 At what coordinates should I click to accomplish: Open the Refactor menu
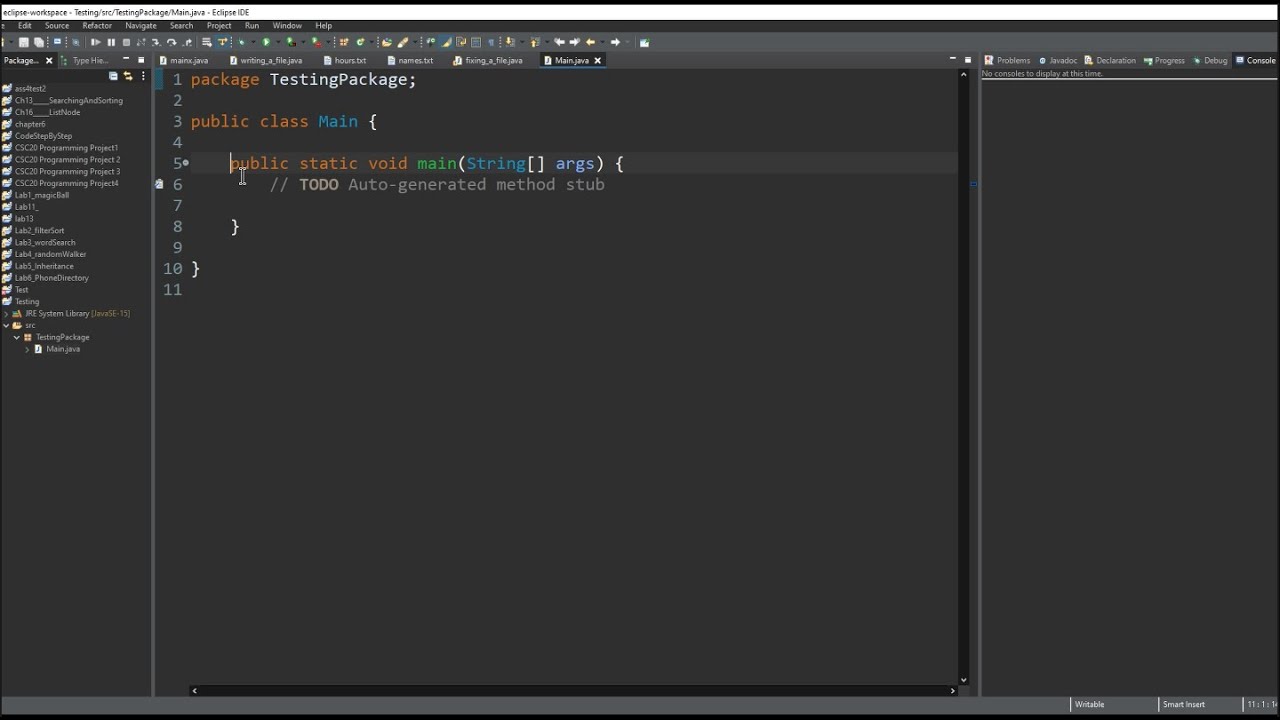pyautogui.click(x=97, y=26)
